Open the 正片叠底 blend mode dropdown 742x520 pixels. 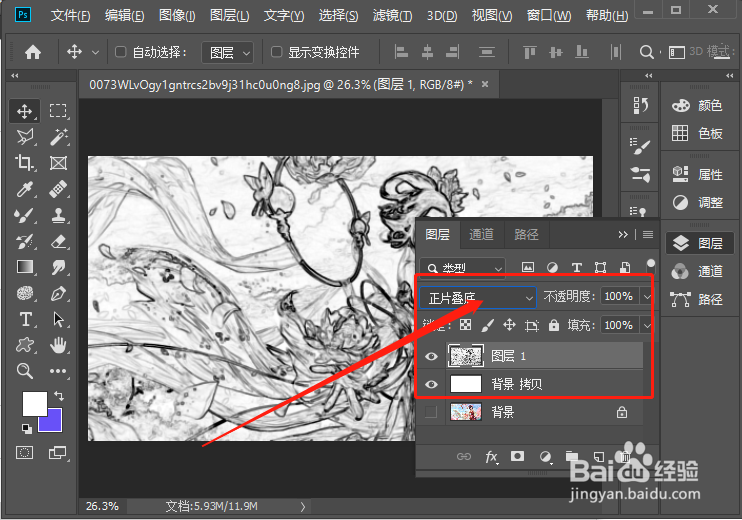pos(477,298)
